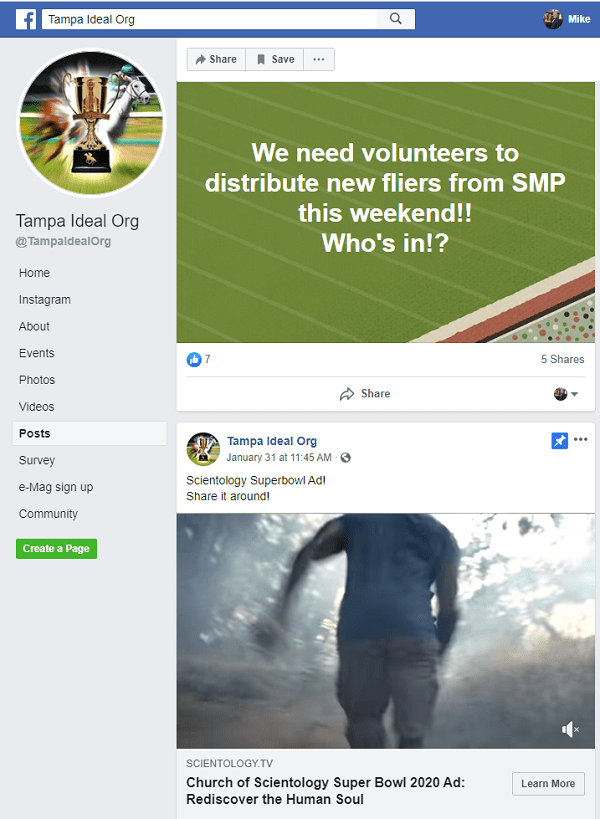
Task: Click the Tampa Ideal Org search field
Action: 209,19
